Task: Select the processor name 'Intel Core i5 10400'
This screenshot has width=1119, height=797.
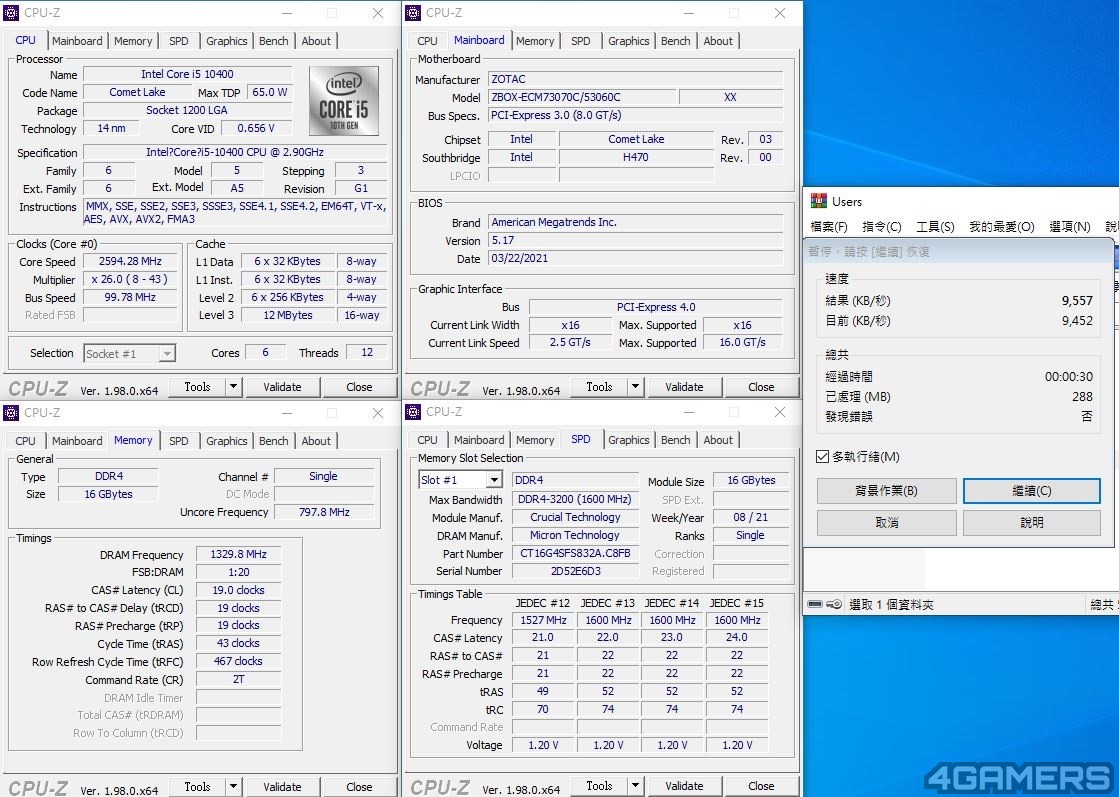Action: pyautogui.click(x=187, y=74)
